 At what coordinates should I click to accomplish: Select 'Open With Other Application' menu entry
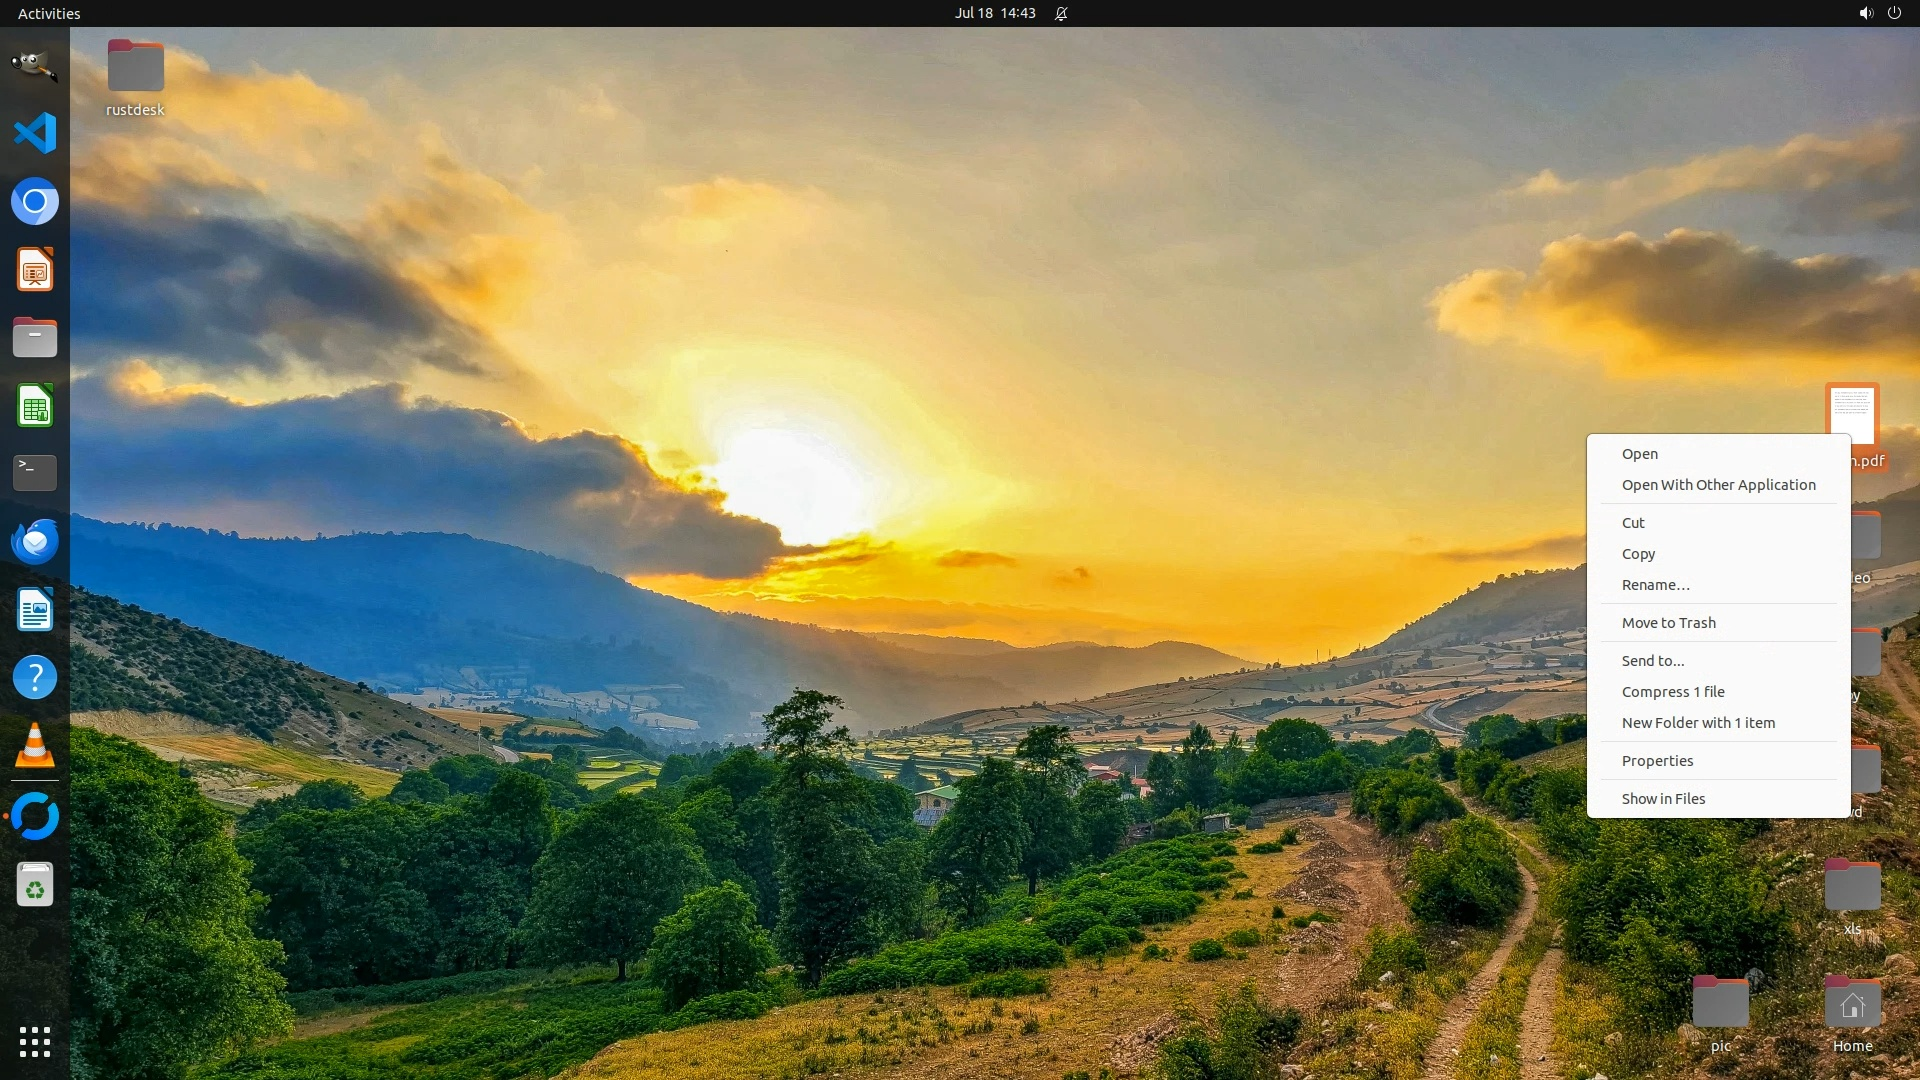pos(1718,485)
